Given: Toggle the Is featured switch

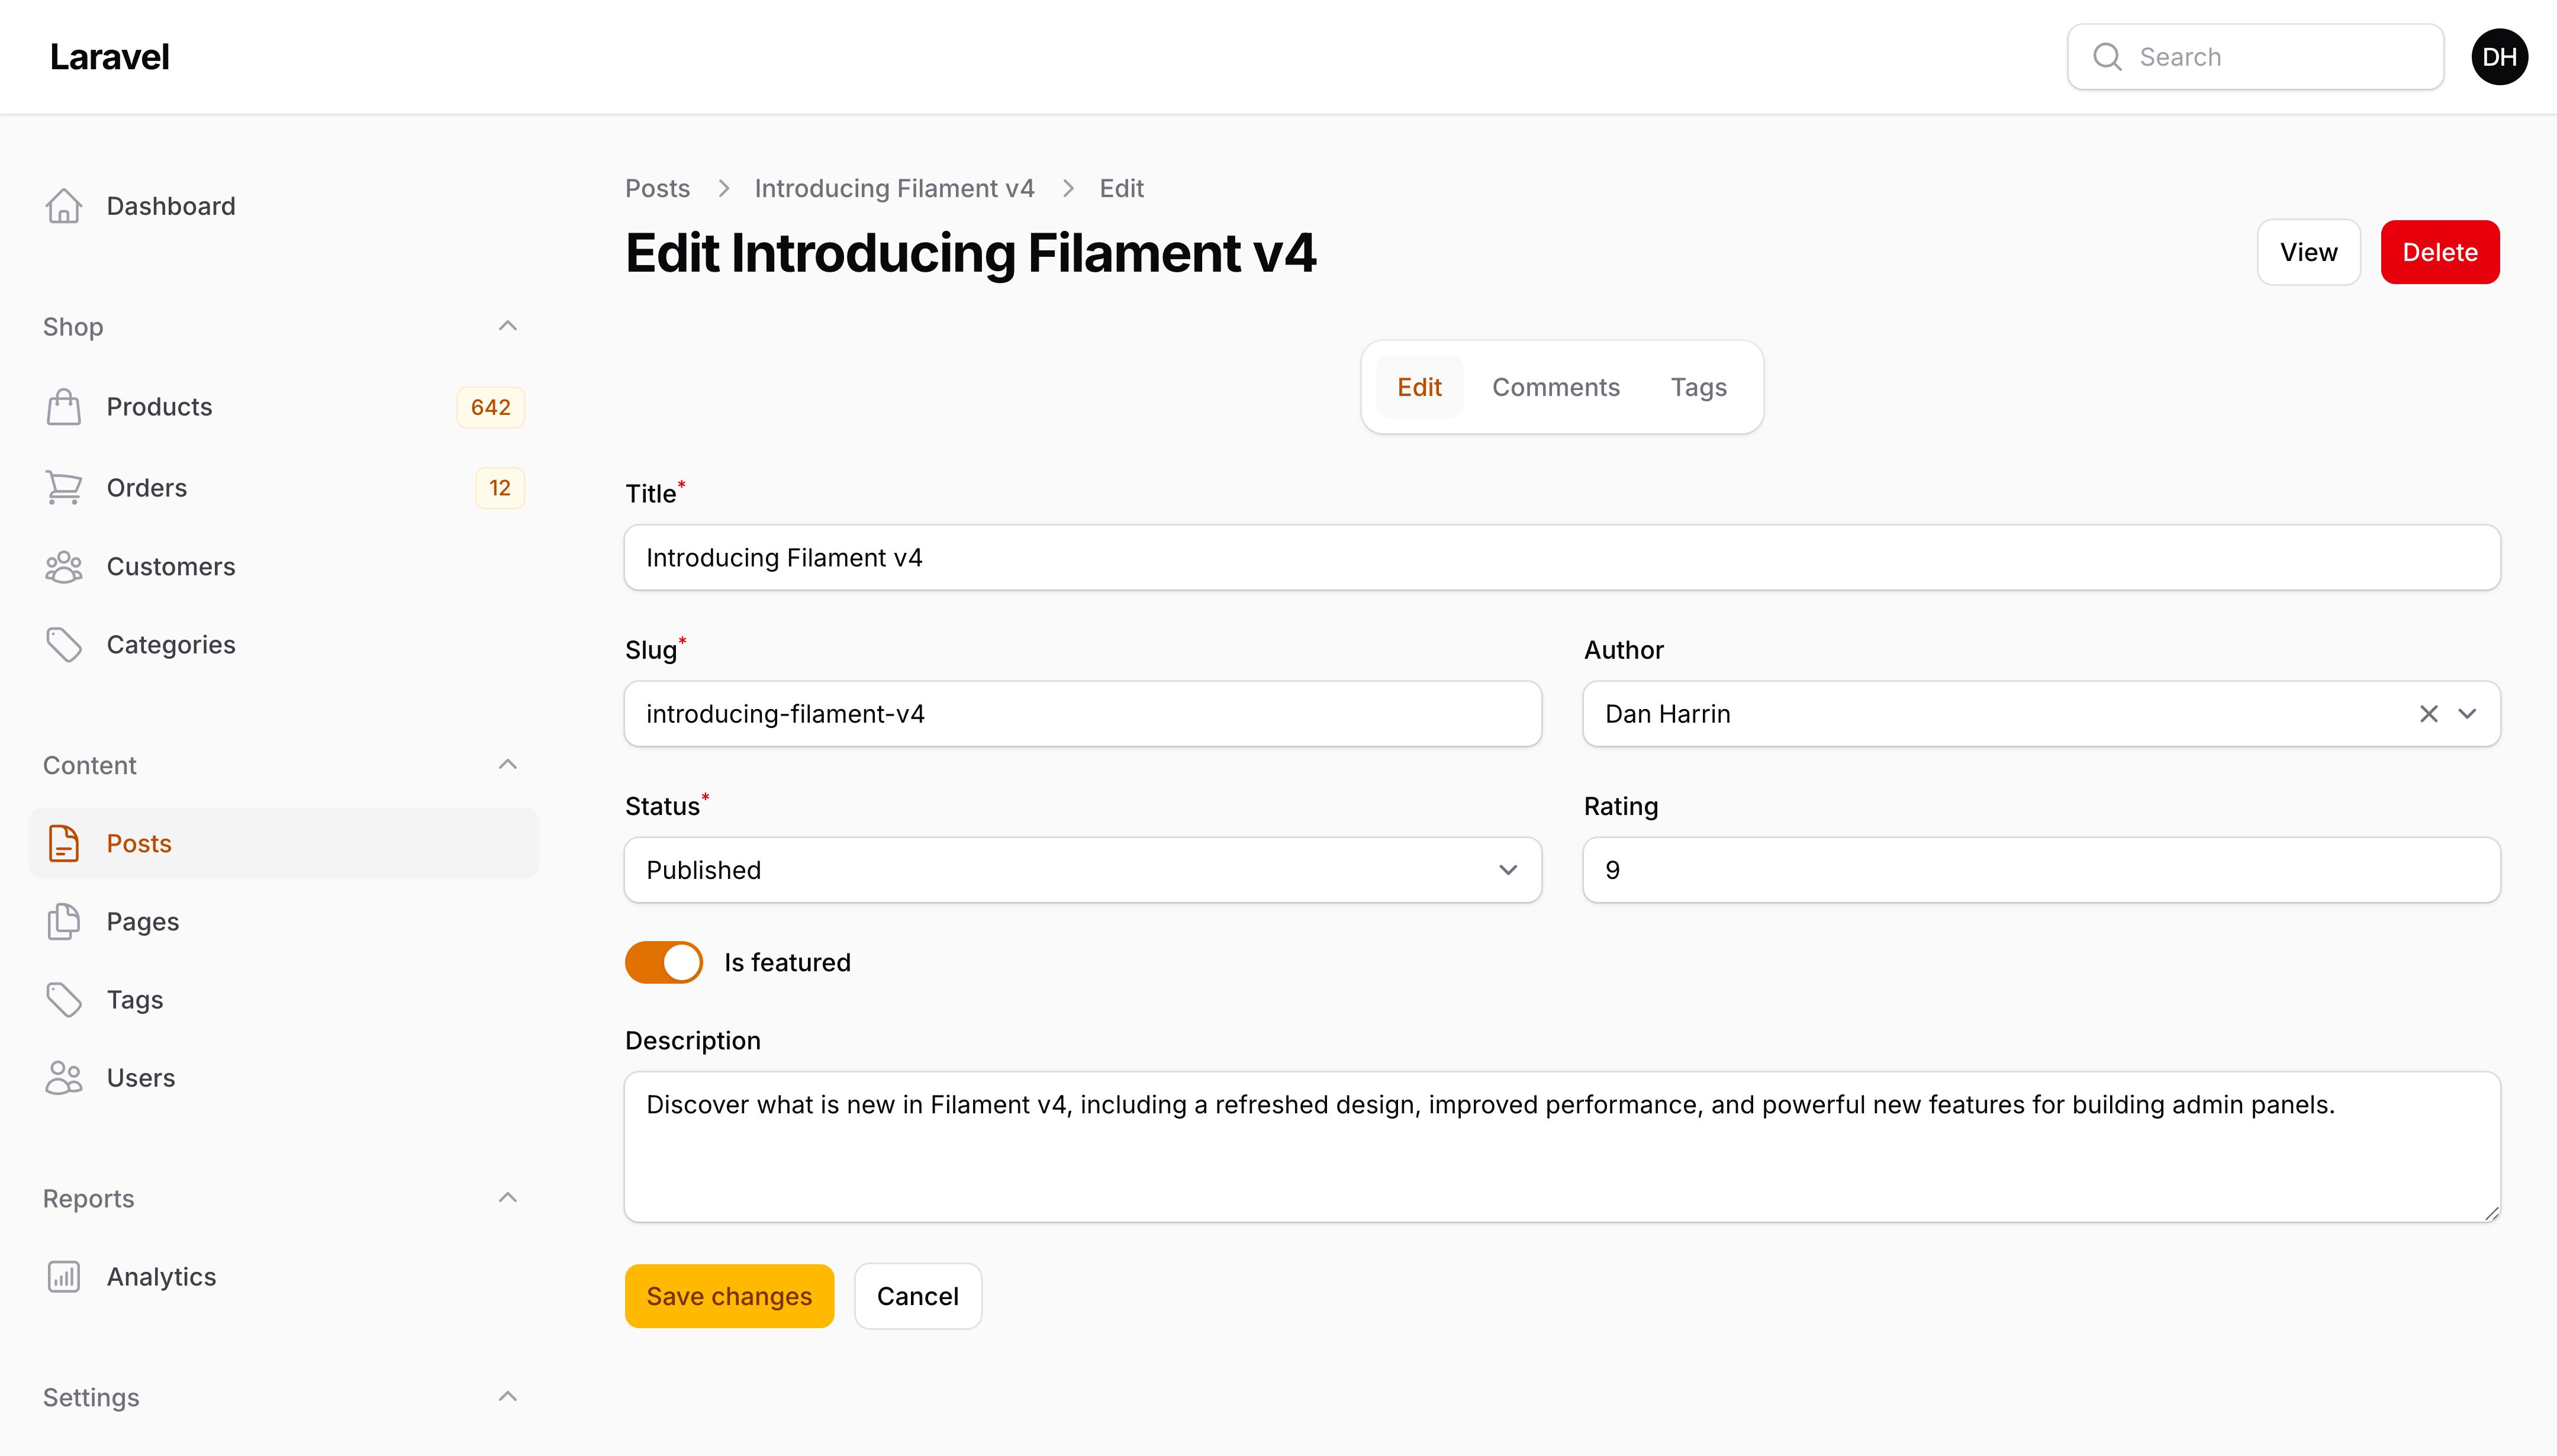Looking at the screenshot, I should 664,962.
